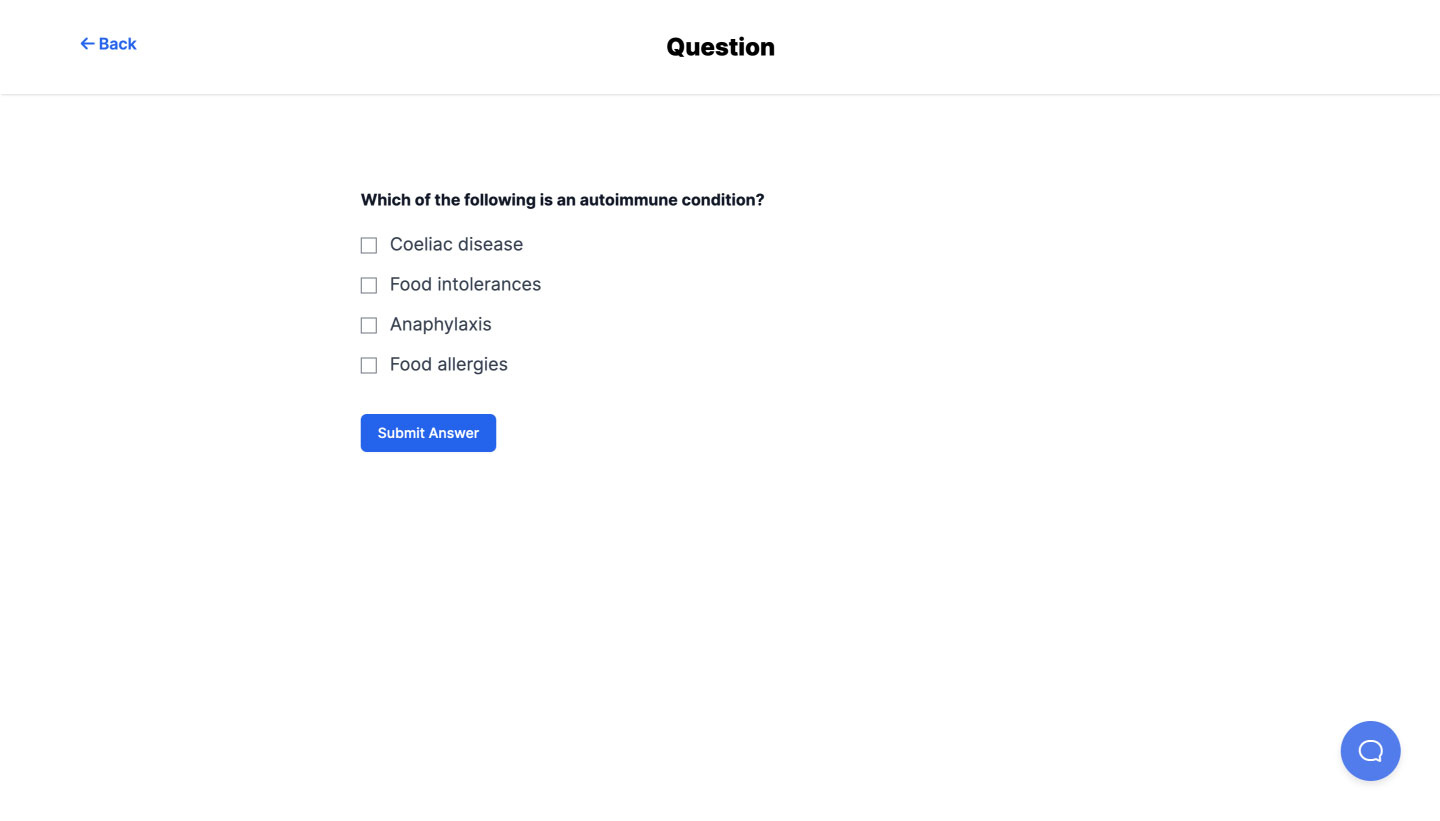The image size is (1440, 821).
Task: Choose the "Anaphylaxis" answer text
Action: coord(440,325)
